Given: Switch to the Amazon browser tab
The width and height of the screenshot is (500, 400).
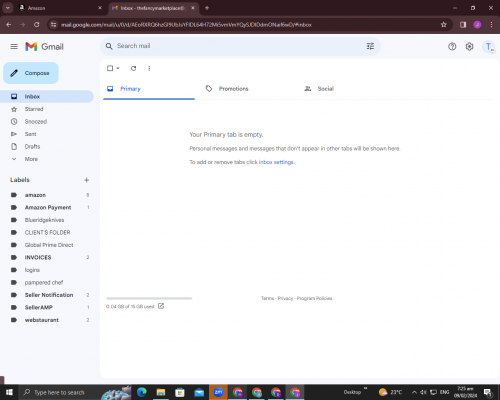Looking at the screenshot, I should coord(61,8).
